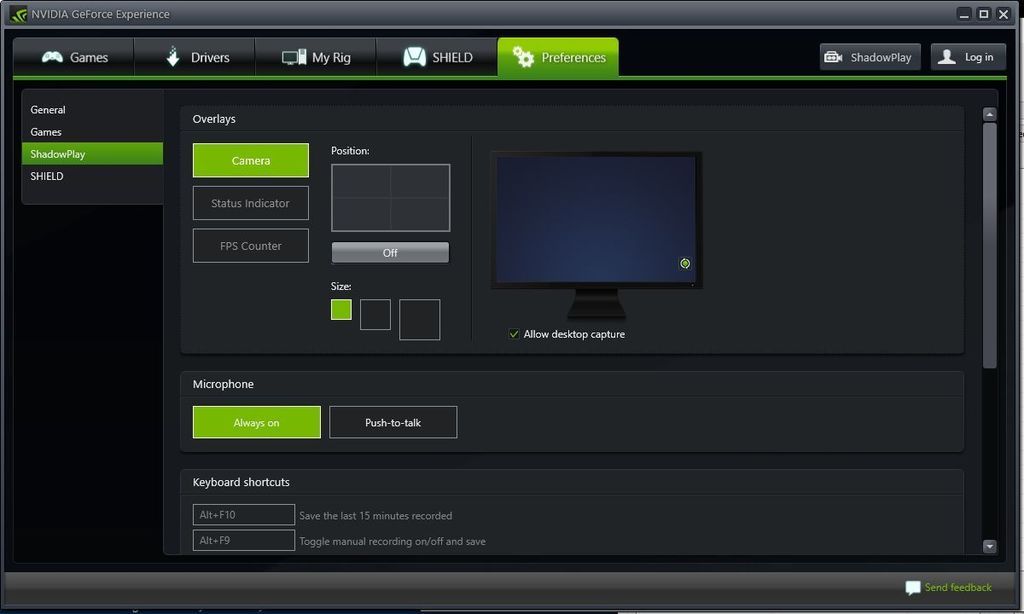Image resolution: width=1024 pixels, height=614 pixels.
Task: Select the bottom-left position quadrant
Action: tap(361, 214)
